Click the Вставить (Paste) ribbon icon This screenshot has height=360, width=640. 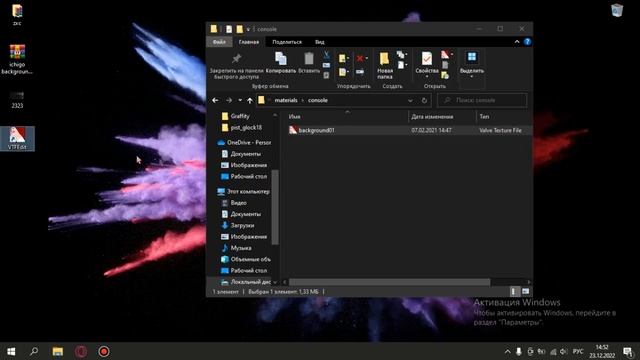[x=309, y=62]
